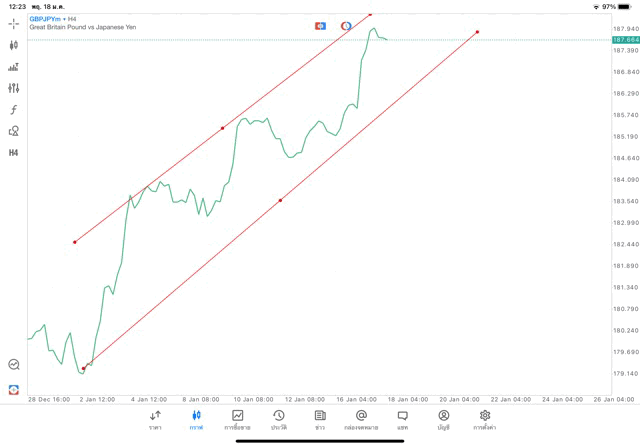Screen dimensions: 640x447
Task: Open chart settings sliders icon
Action: [14, 88]
